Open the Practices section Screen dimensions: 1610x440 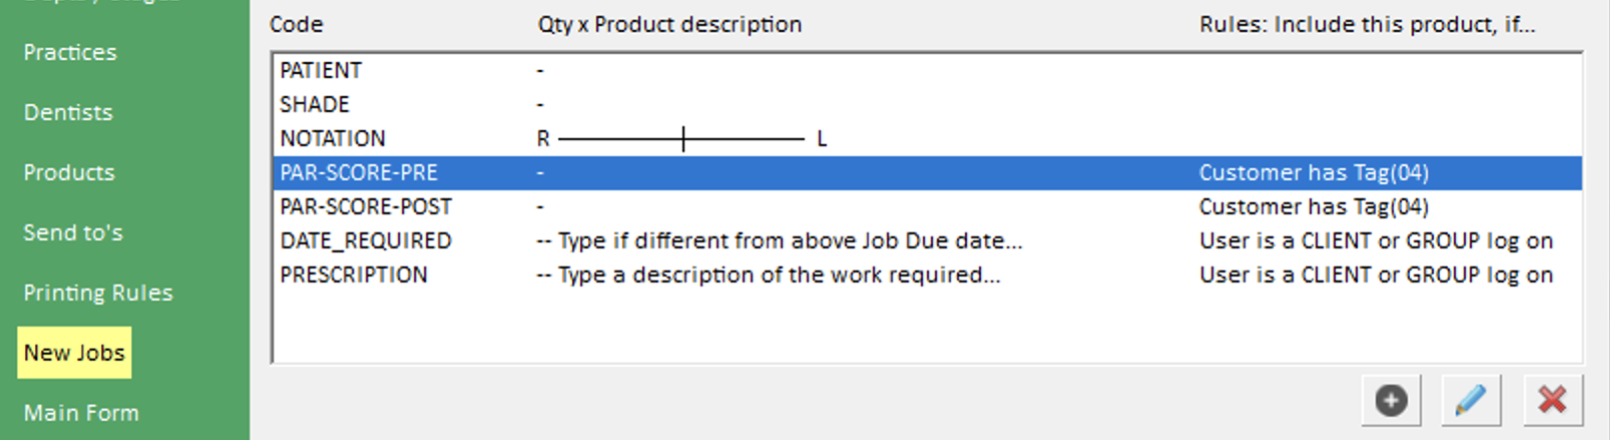pyautogui.click(x=70, y=52)
